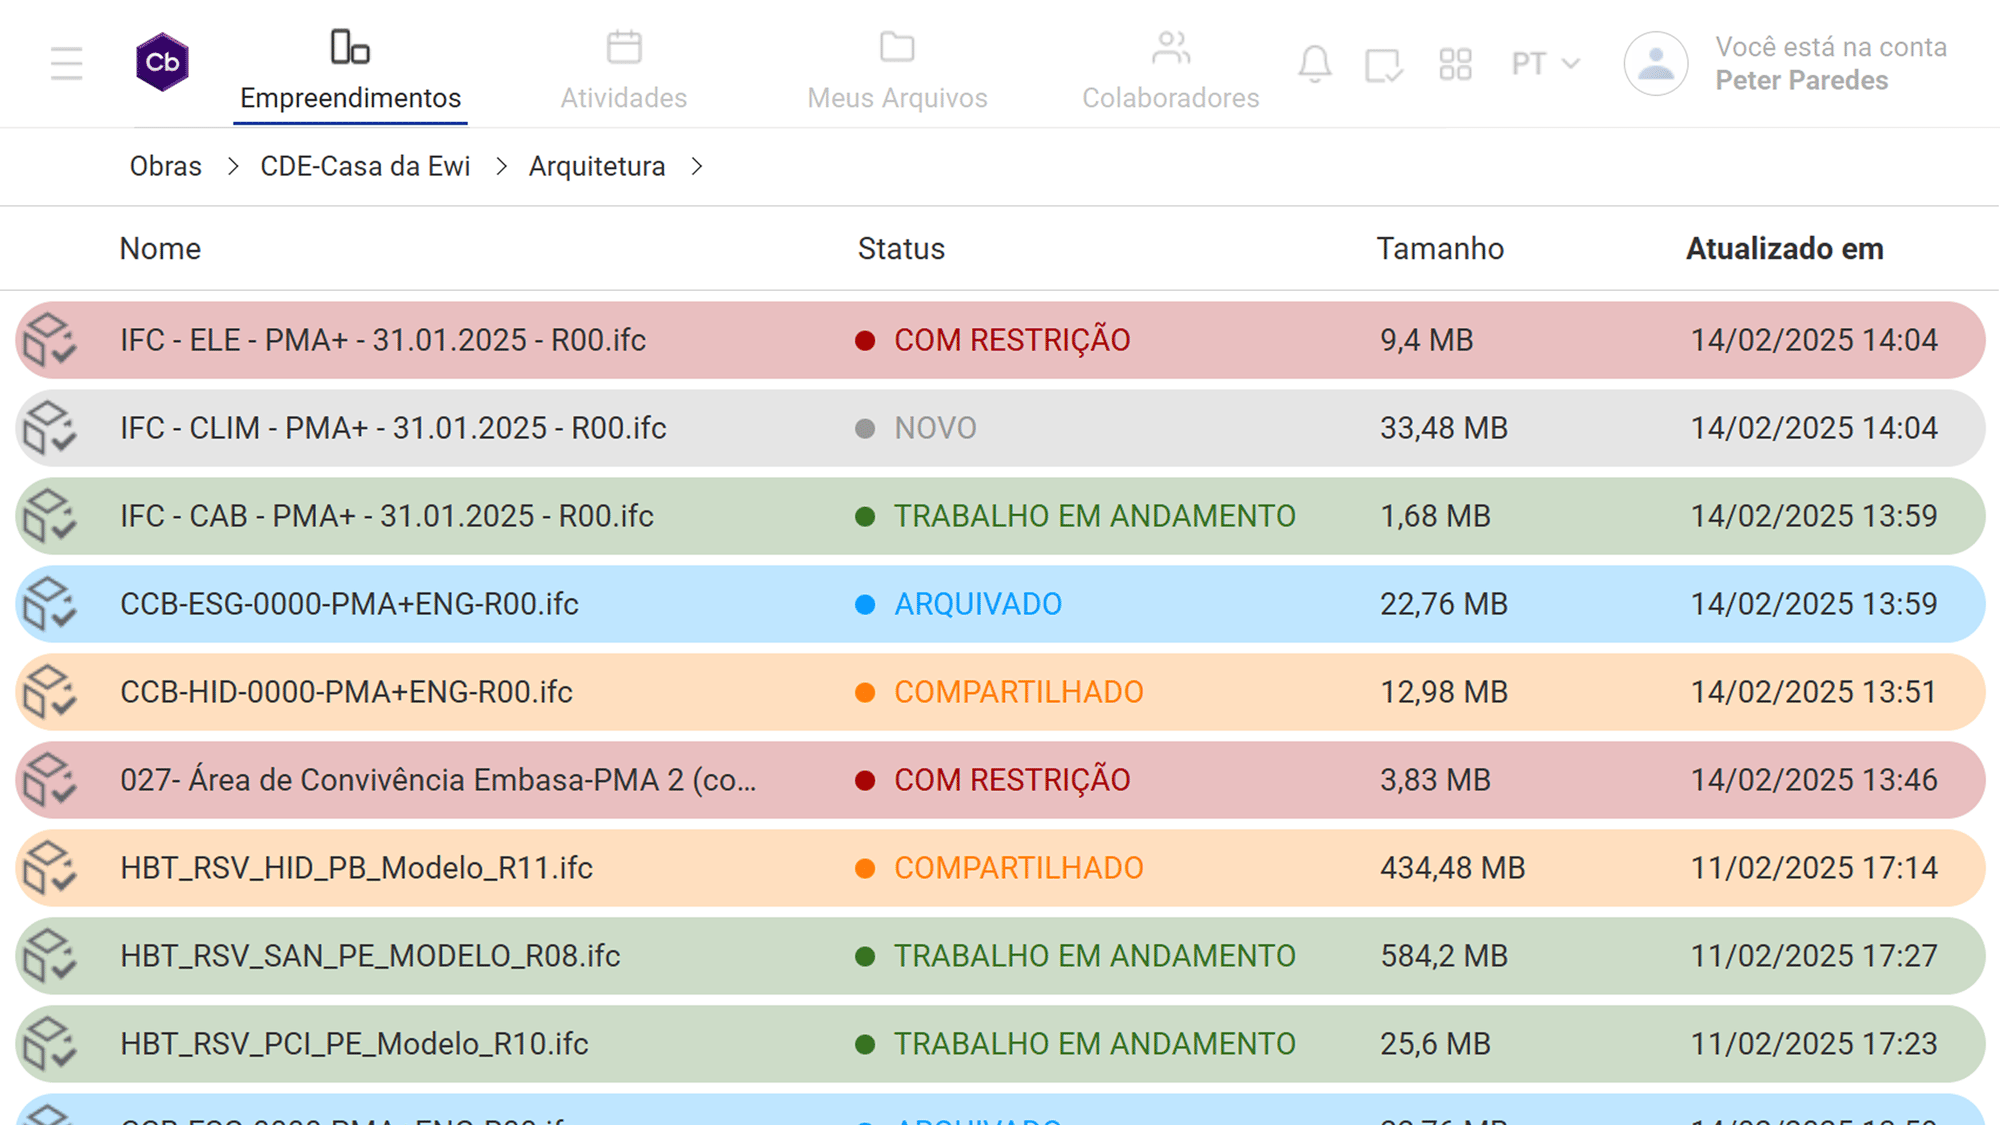This screenshot has width=2000, height=1125.
Task: Open the PT language dropdown
Action: 1545,64
